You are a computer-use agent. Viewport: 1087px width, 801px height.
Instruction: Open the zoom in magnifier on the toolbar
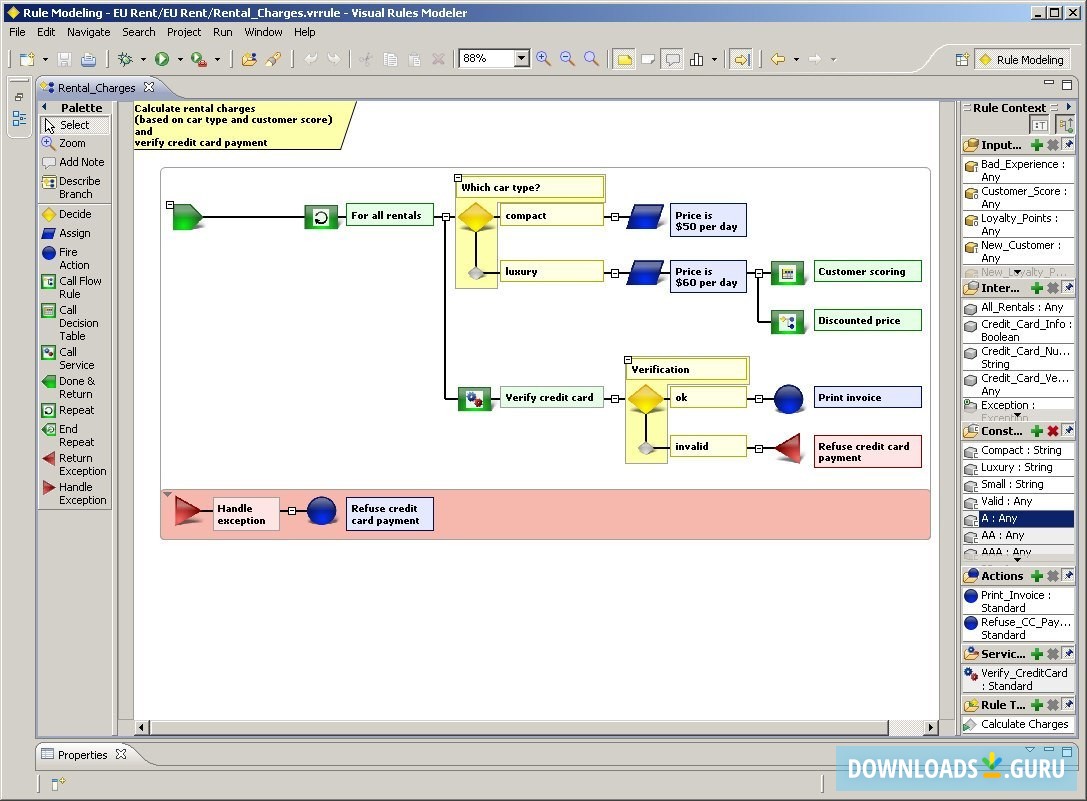point(543,58)
